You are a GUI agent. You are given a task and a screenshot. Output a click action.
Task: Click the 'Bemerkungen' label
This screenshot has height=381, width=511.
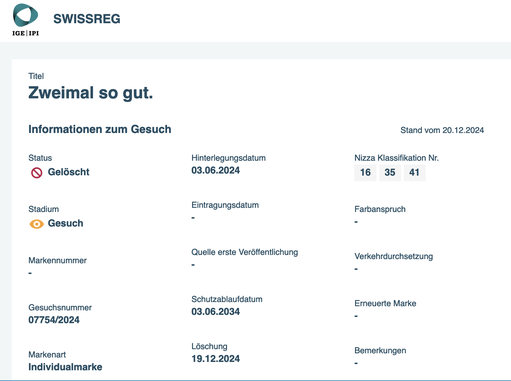click(380, 351)
